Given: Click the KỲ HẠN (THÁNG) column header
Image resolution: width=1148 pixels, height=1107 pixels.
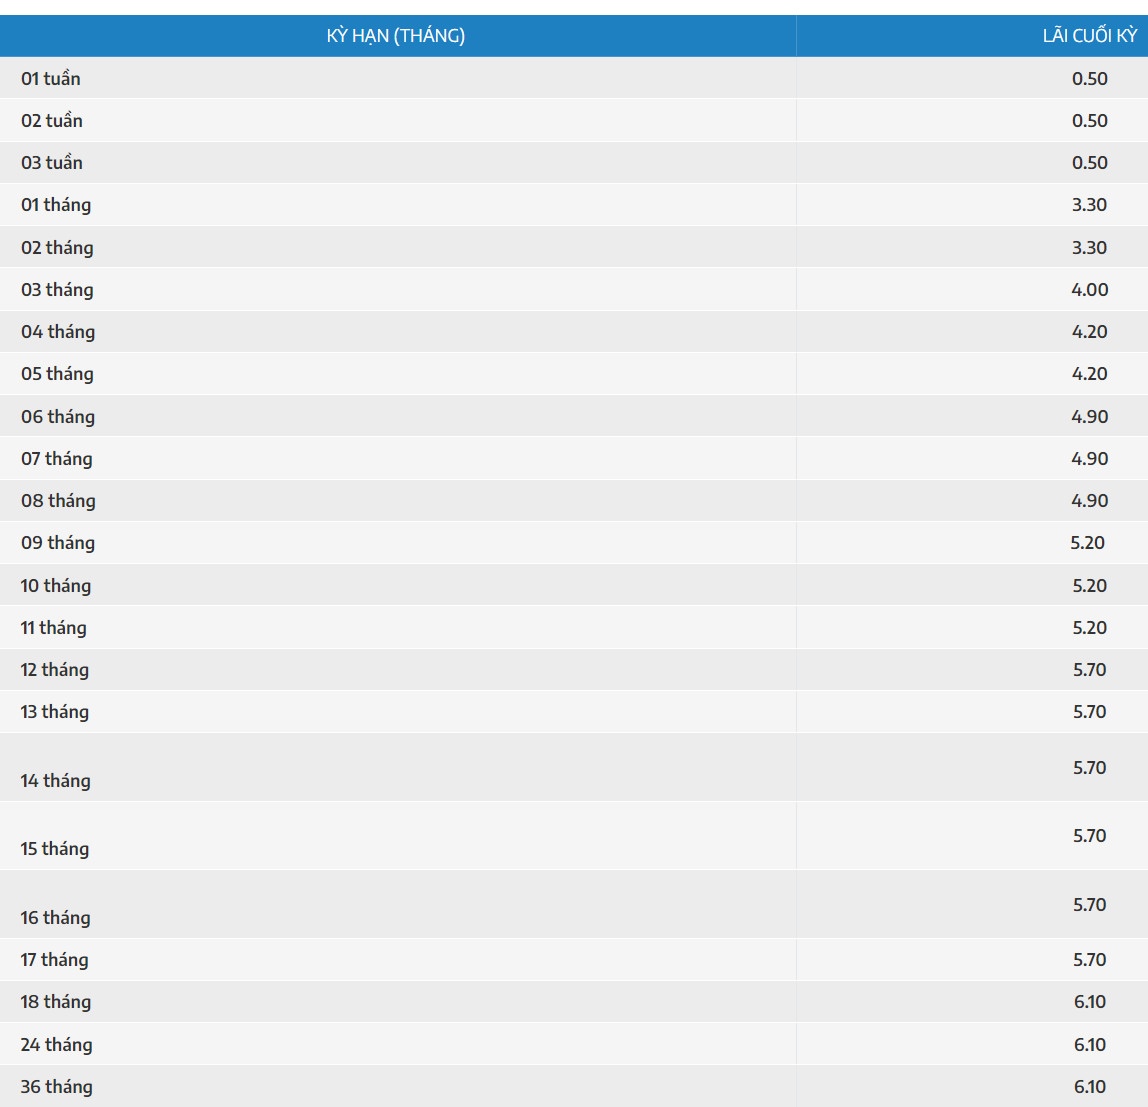Looking at the screenshot, I should pyautogui.click(x=396, y=36).
